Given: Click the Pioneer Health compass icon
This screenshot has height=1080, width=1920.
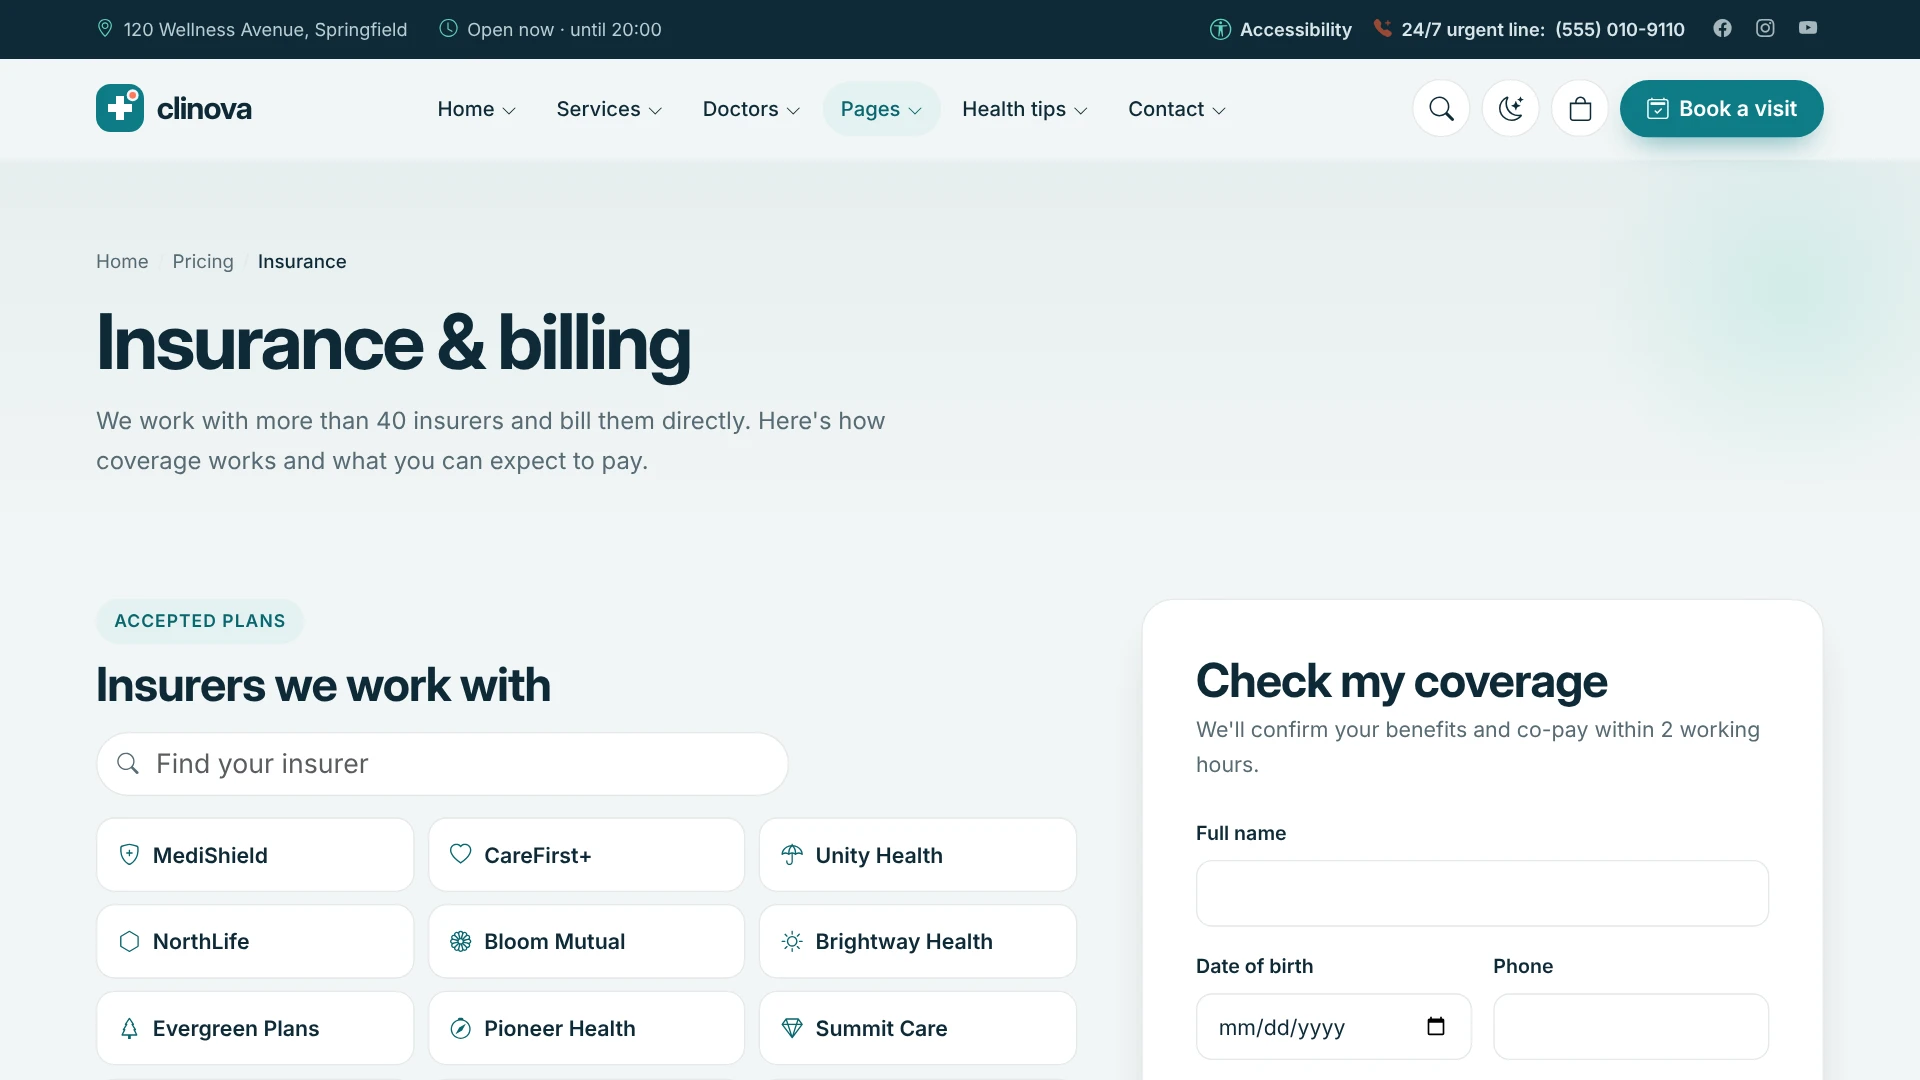Looking at the screenshot, I should coord(460,1028).
